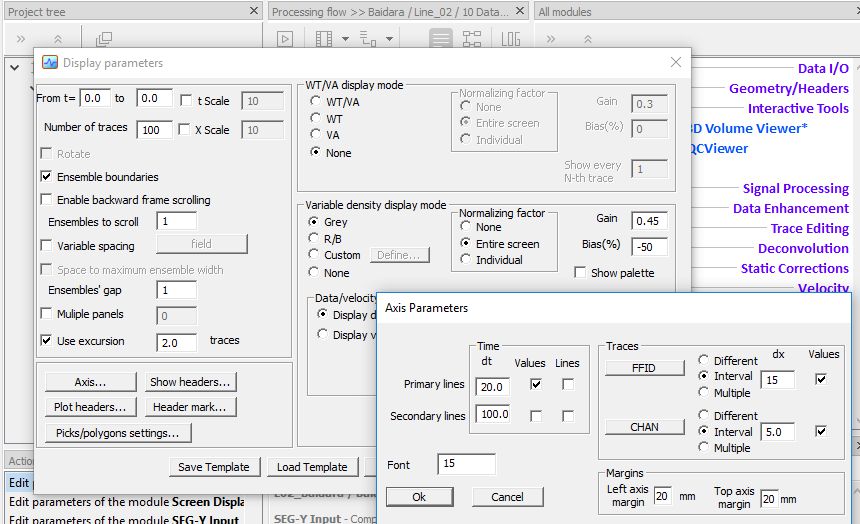860x524 pixels.
Task: Toggle Use excursion checkbox
Action: pyautogui.click(x=47, y=341)
